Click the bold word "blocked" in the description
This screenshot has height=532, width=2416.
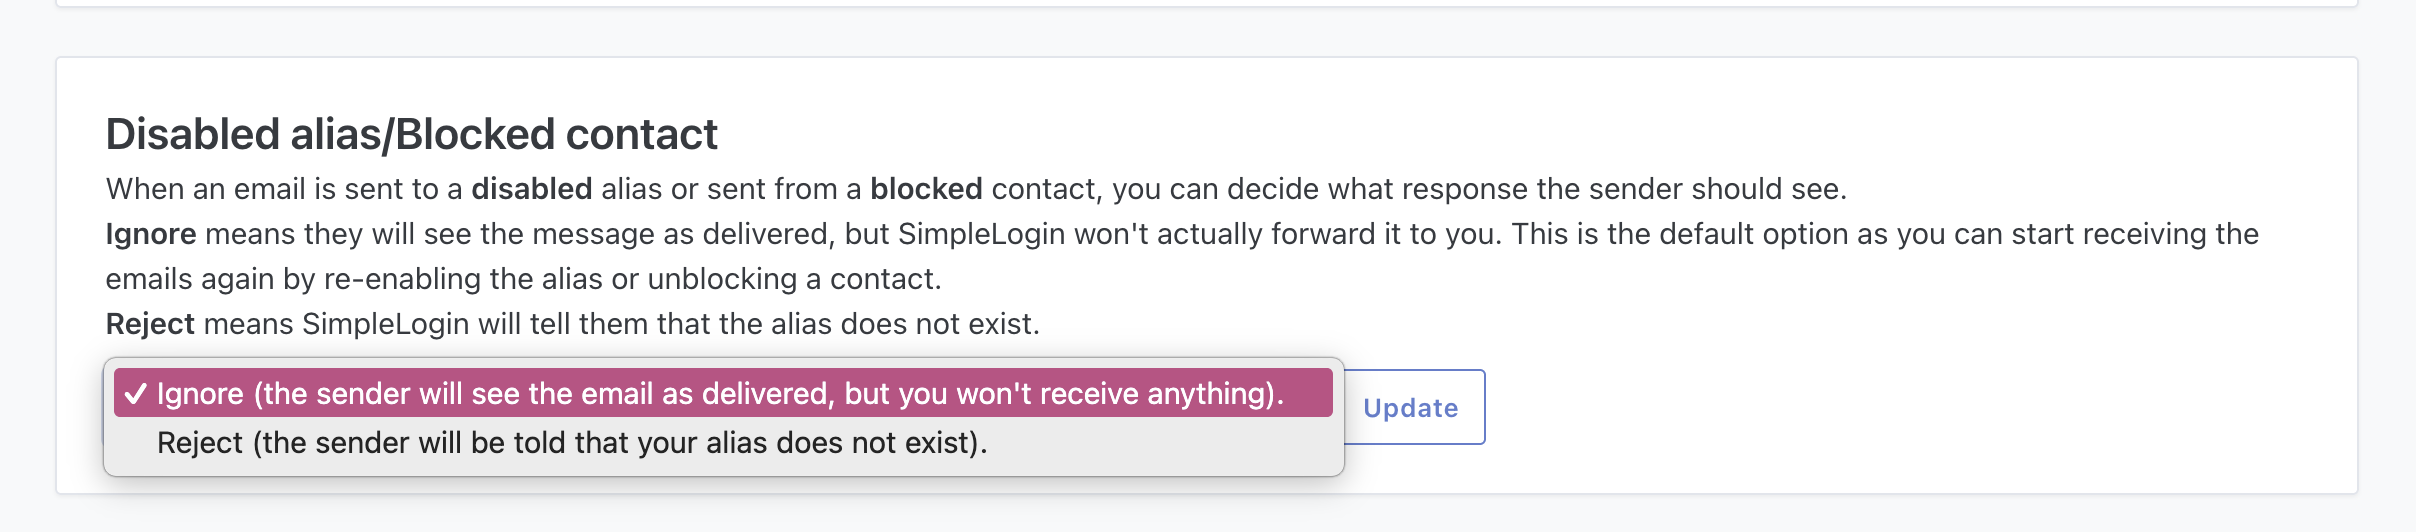pos(926,189)
